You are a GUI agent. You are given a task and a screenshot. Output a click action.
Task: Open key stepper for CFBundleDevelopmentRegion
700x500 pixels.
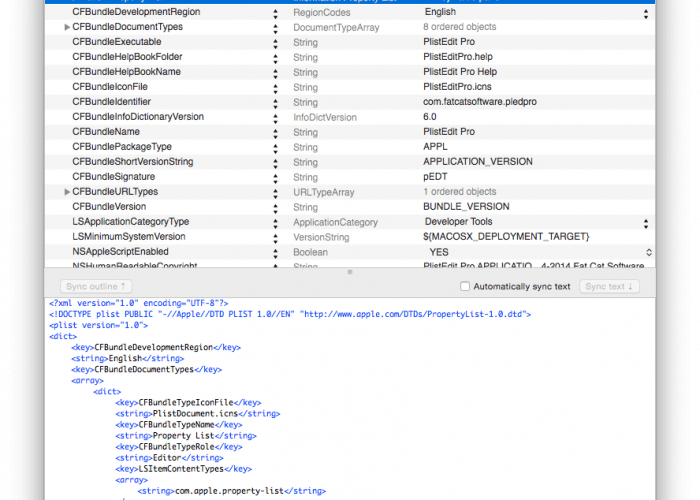275,14
